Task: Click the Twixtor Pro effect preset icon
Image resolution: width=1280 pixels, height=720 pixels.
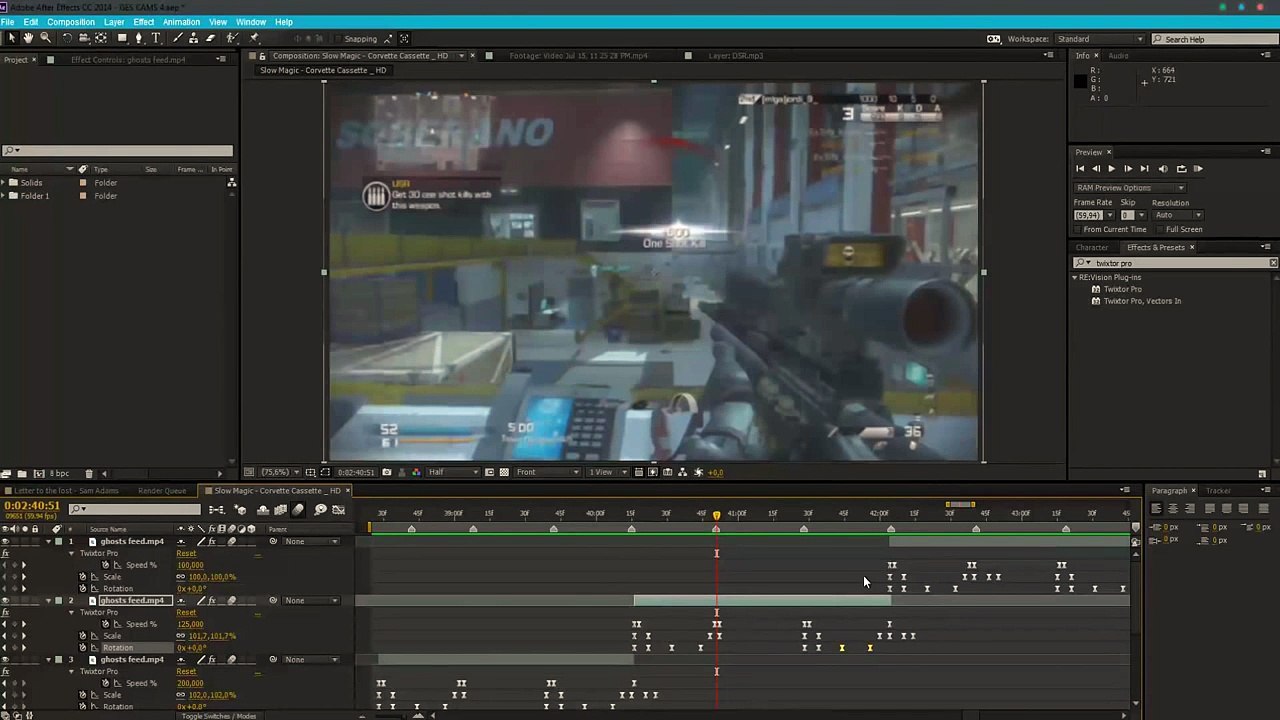Action: coord(1096,289)
